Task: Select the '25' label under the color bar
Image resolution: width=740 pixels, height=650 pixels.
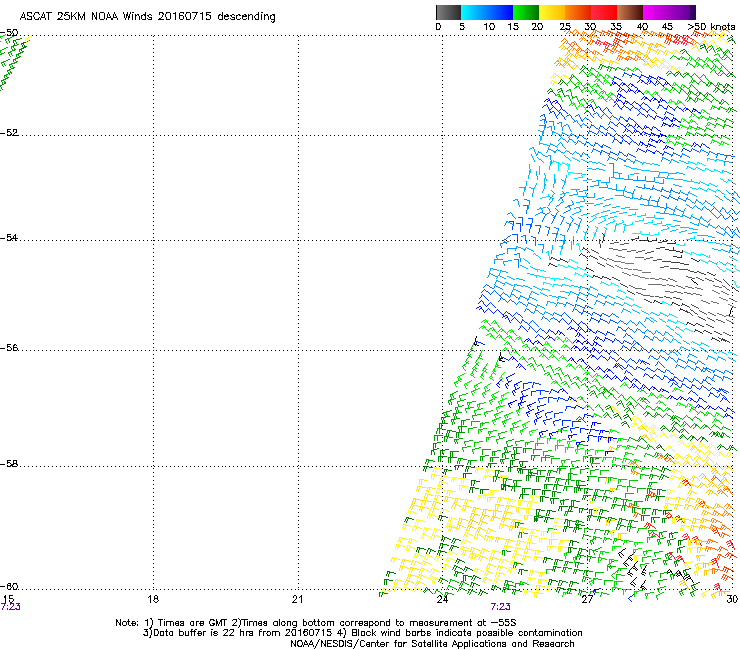Action: point(565,27)
